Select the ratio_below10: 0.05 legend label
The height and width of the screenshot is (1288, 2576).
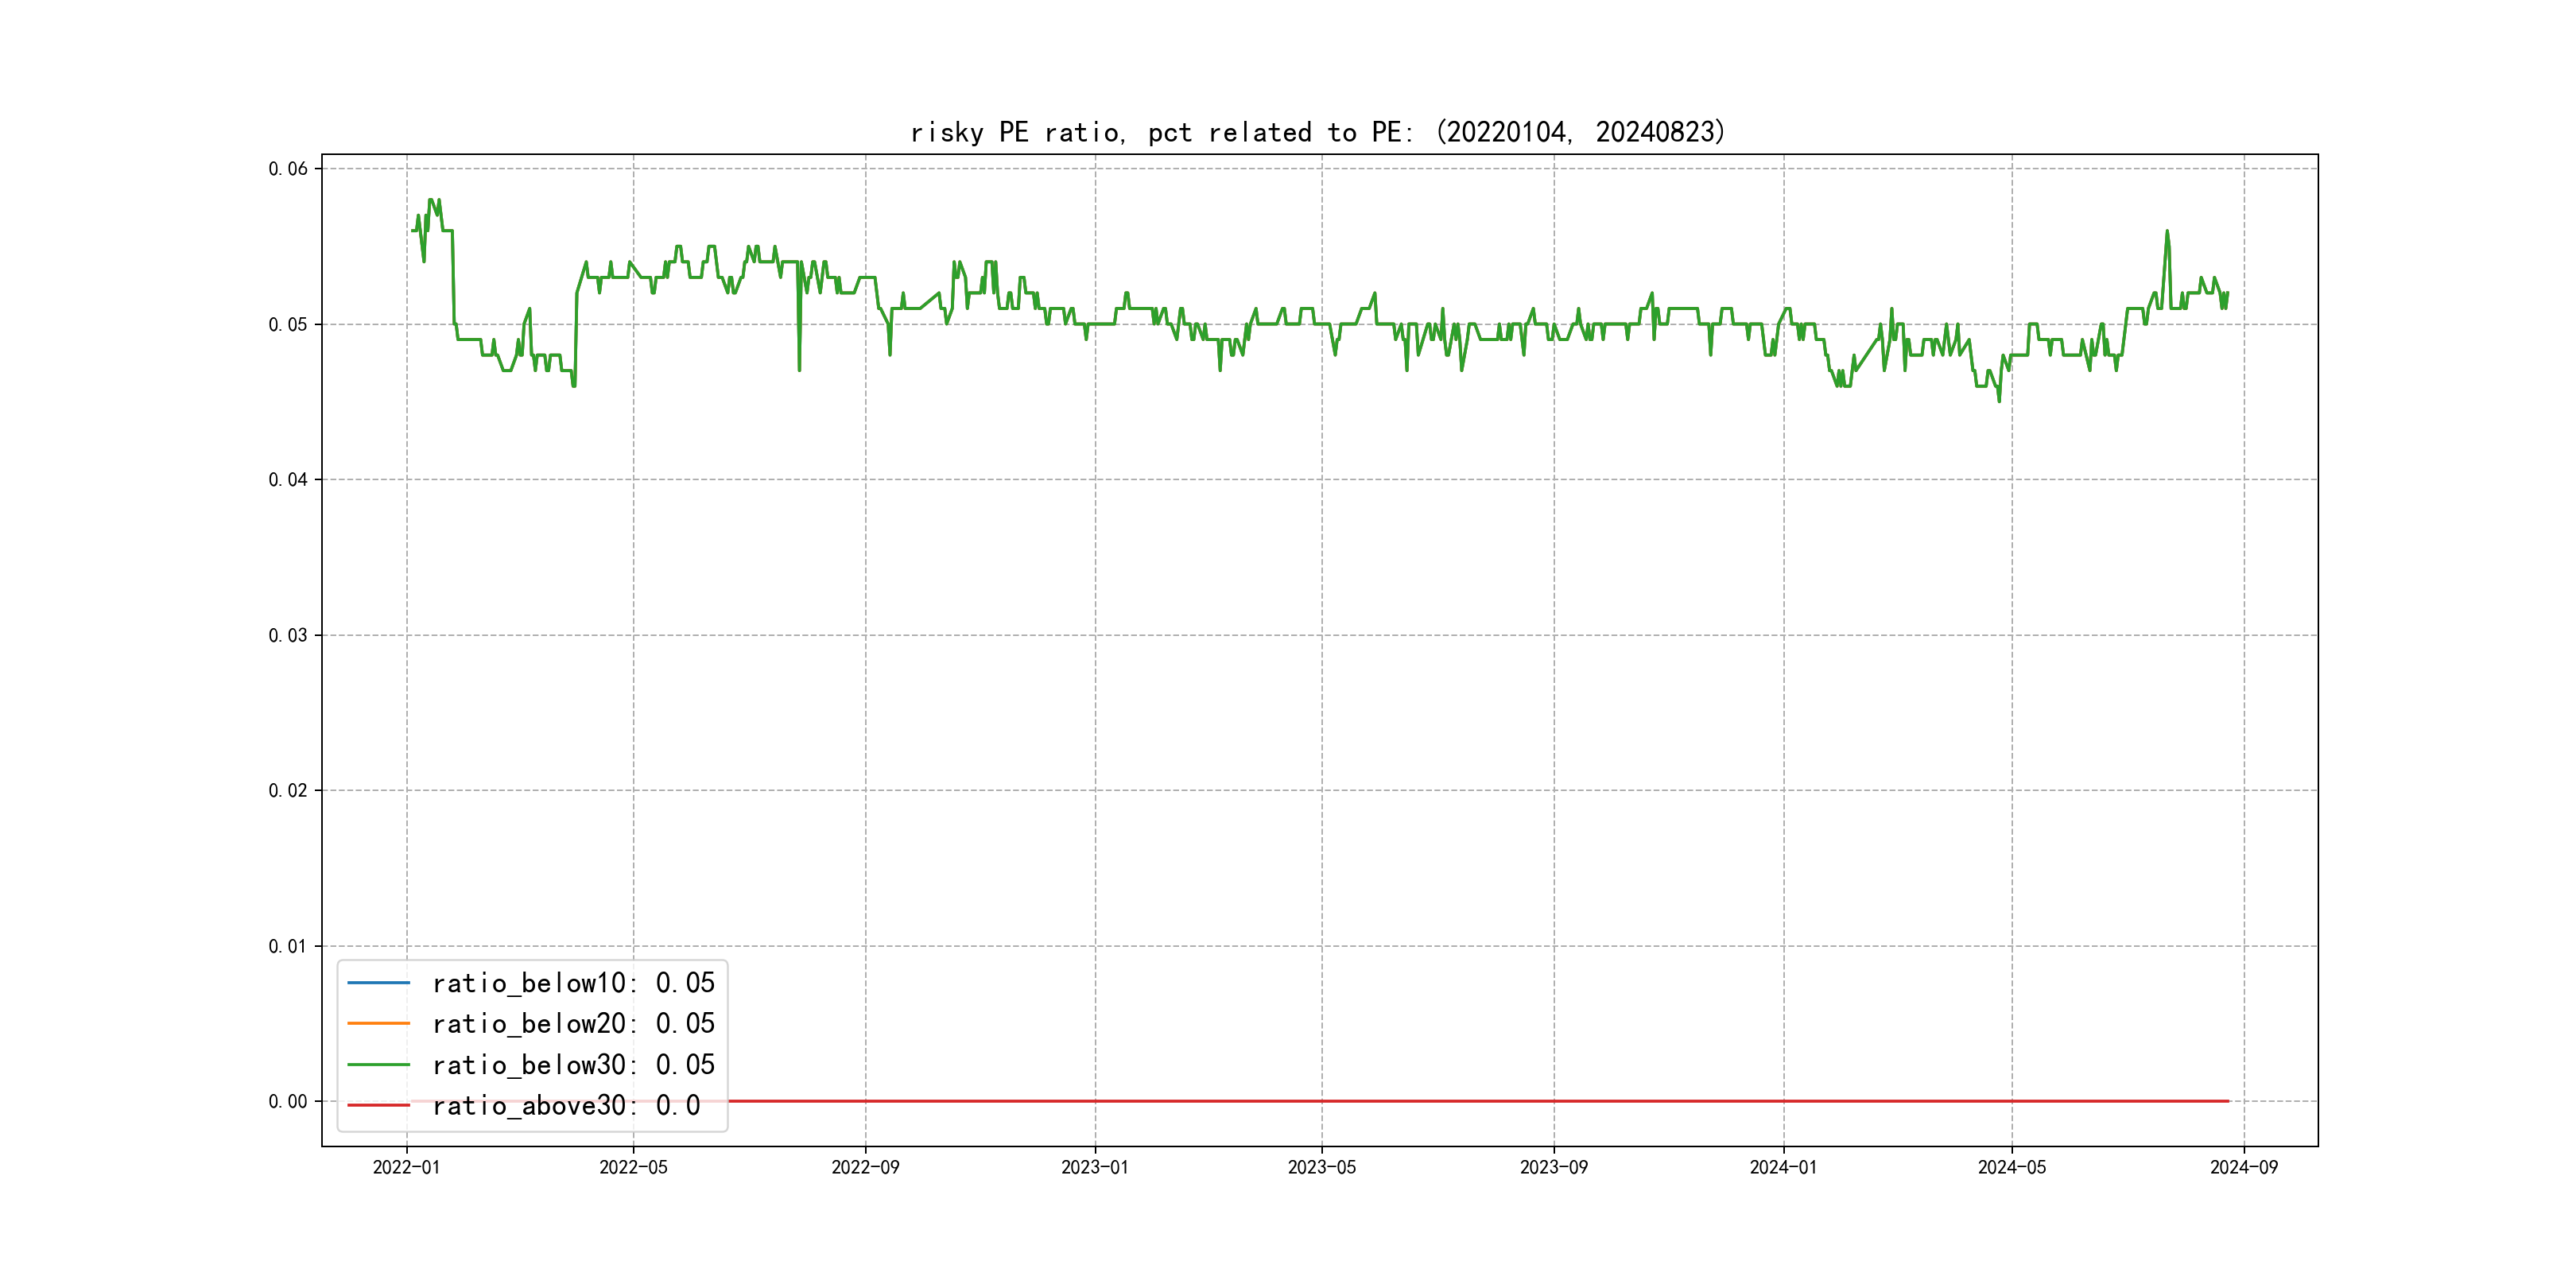pyautogui.click(x=573, y=983)
